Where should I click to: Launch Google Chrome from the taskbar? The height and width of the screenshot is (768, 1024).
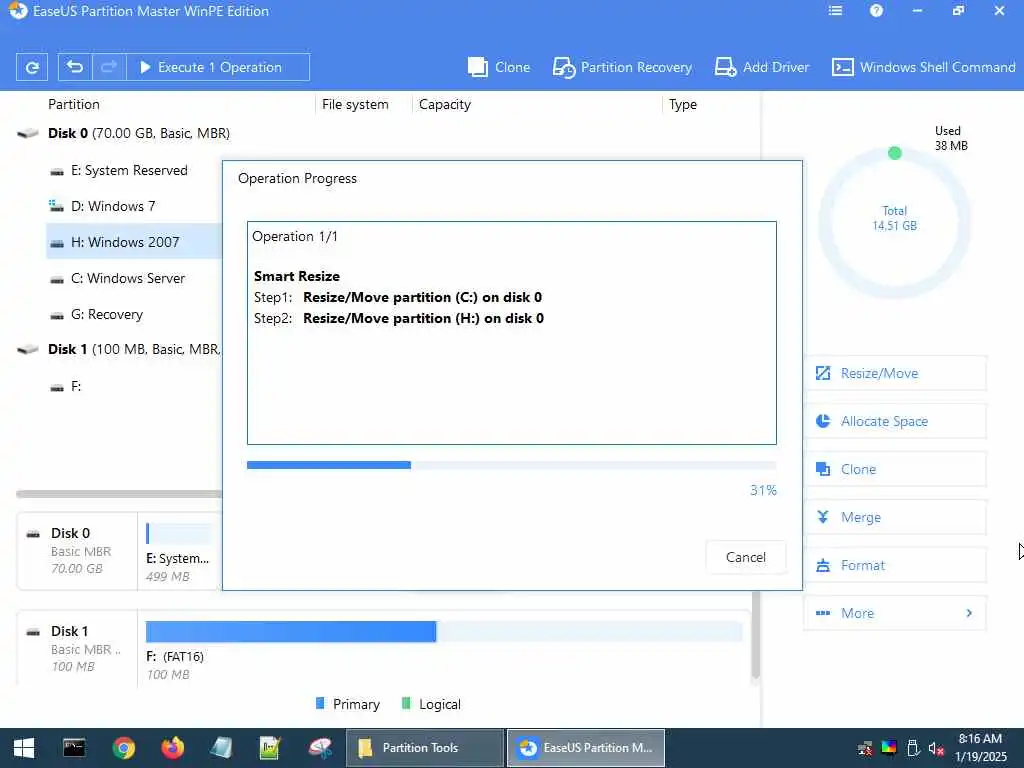[123, 748]
